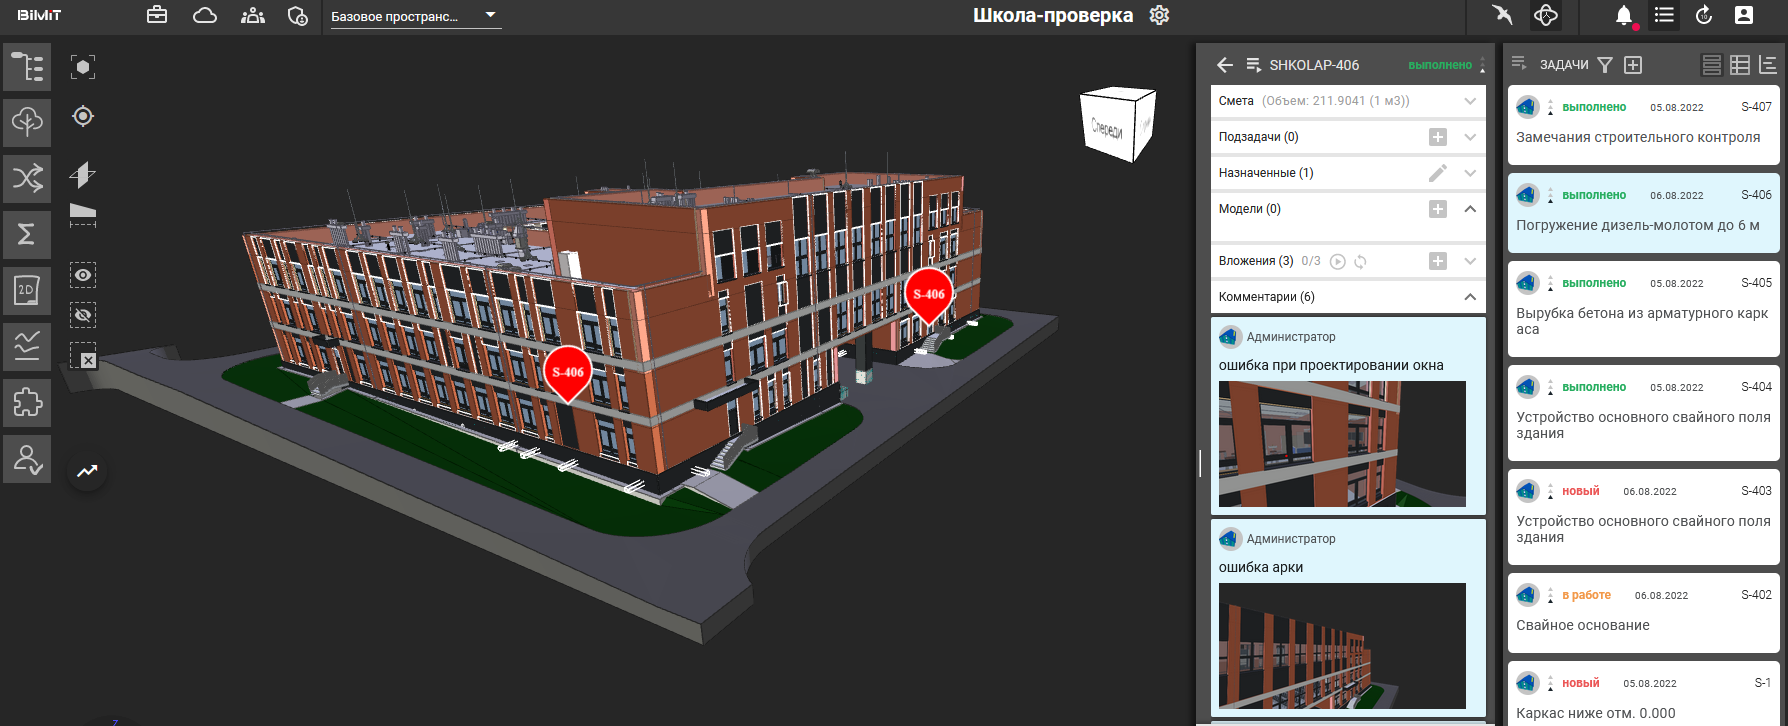Add a new task with plus button
Image resolution: width=1788 pixels, height=726 pixels.
pyautogui.click(x=1633, y=65)
